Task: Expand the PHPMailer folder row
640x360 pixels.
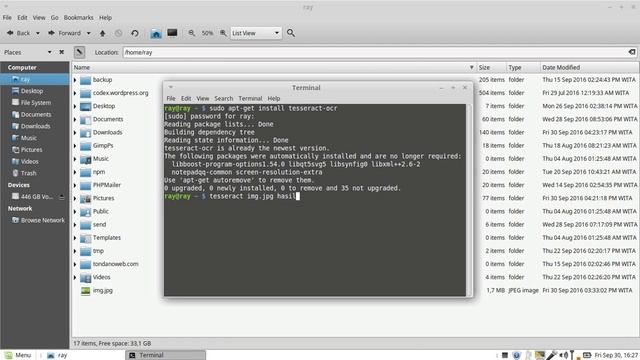Action: [75, 185]
